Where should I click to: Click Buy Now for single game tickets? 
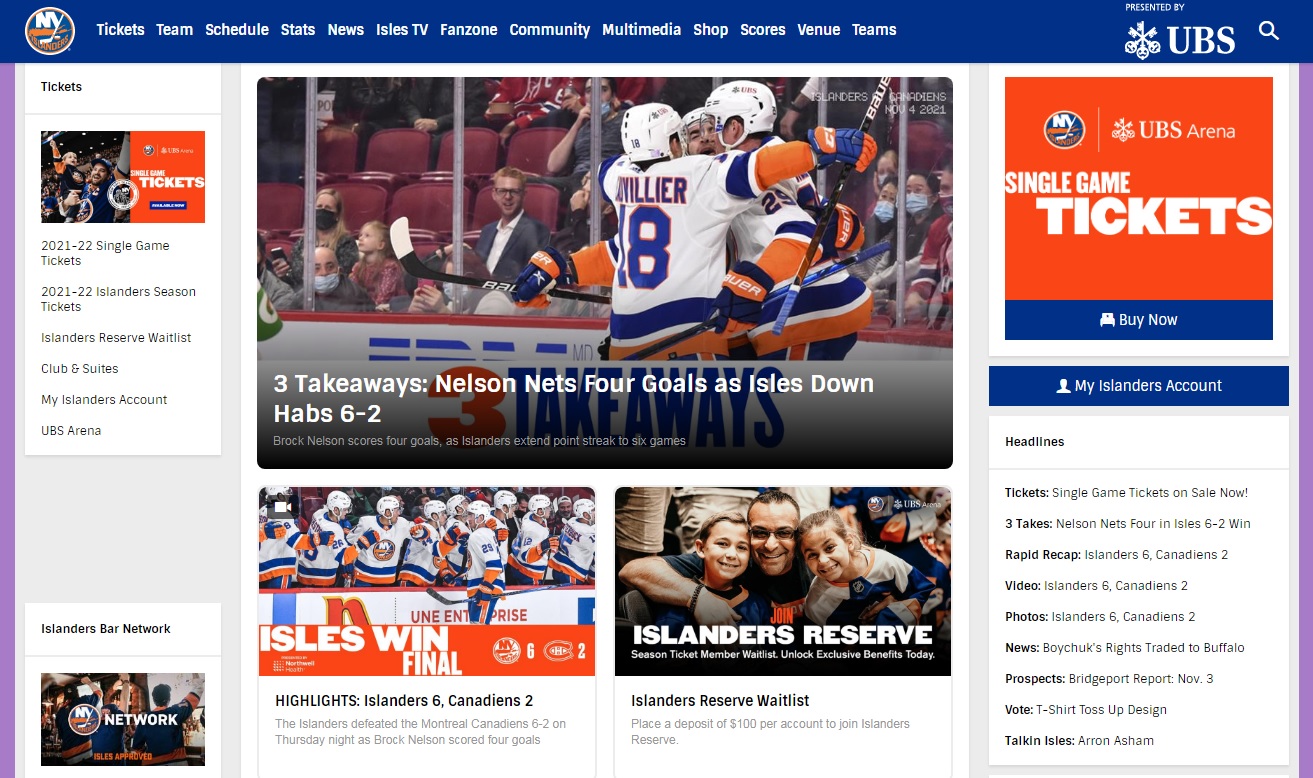pos(1139,320)
